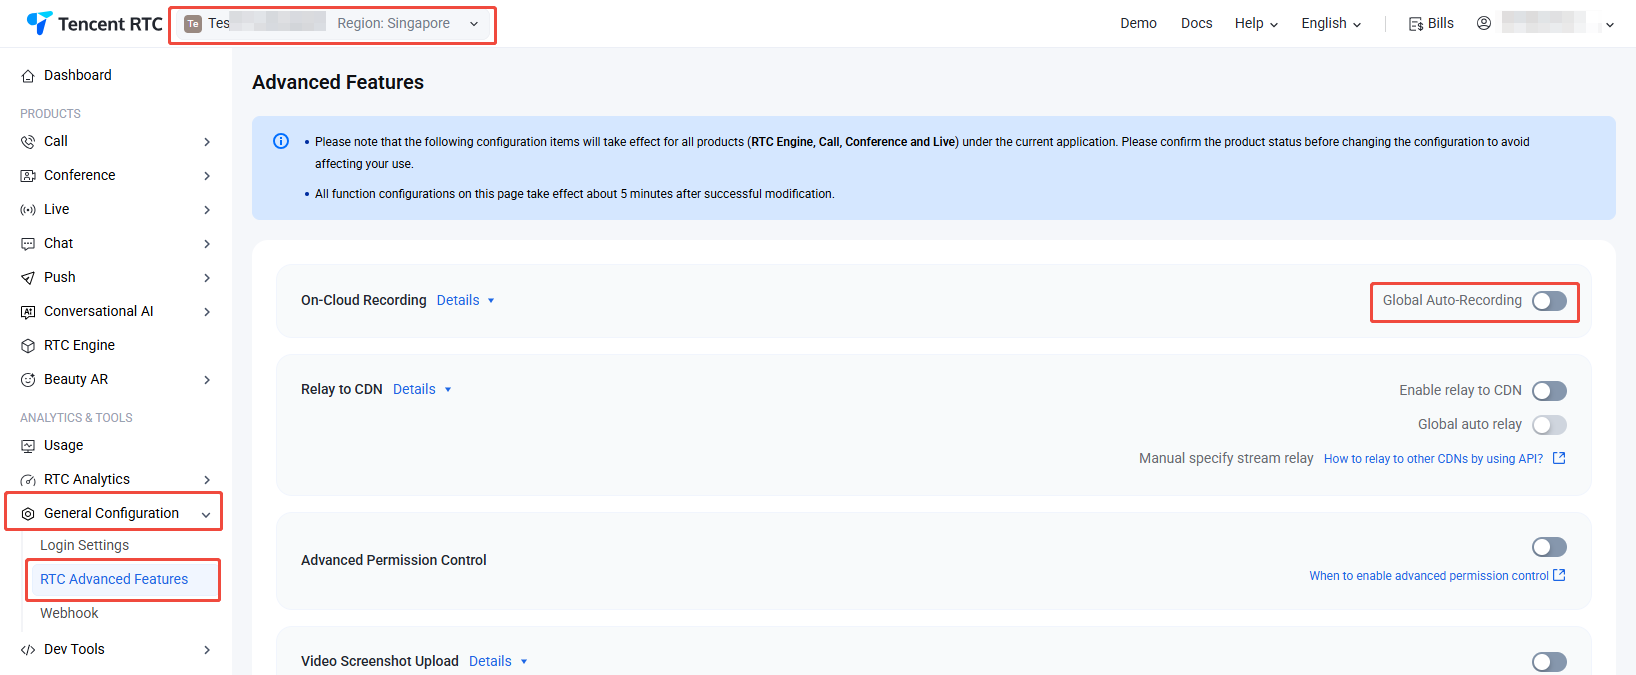The image size is (1636, 675).
Task: Expand the Live submenu chevron
Action: click(x=207, y=210)
